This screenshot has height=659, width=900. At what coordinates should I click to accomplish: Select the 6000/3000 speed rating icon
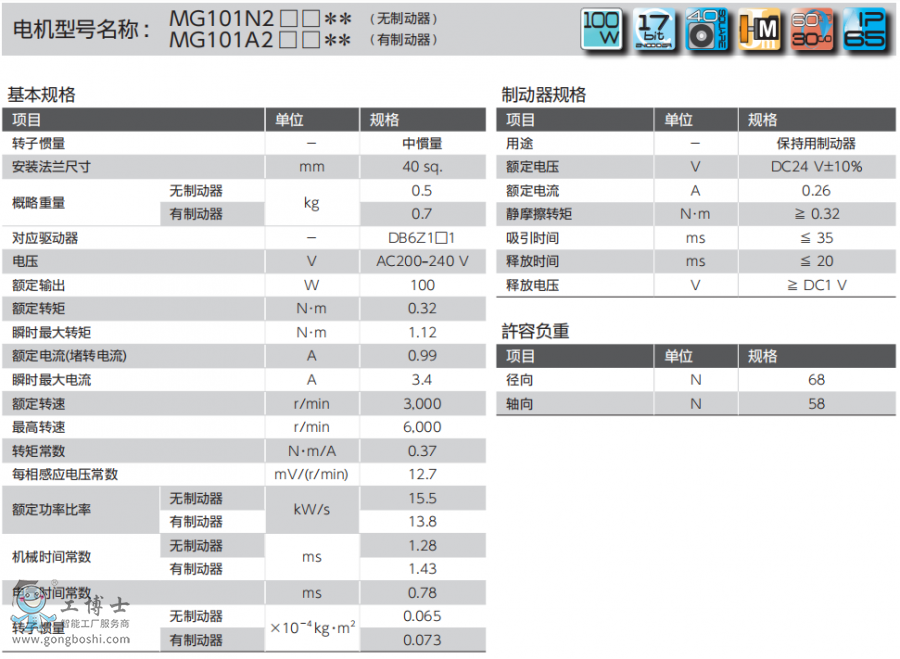pyautogui.click(x=813, y=30)
